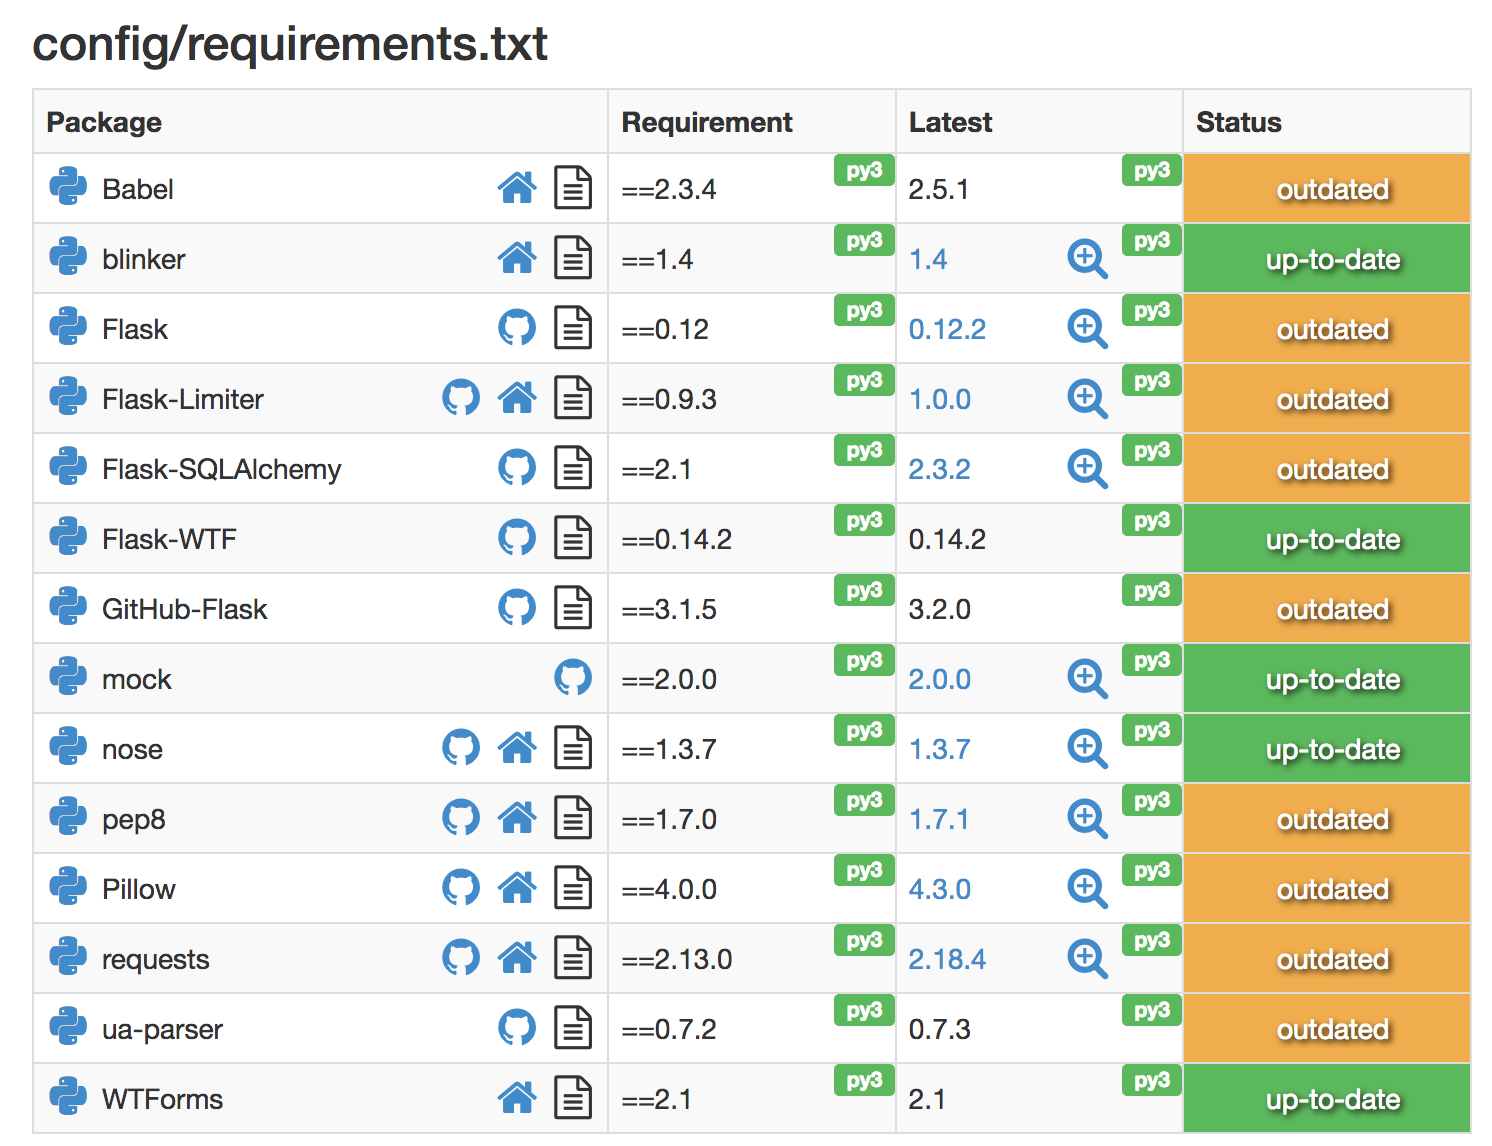Open the Babel changelog document icon
Image resolution: width=1492 pixels, height=1146 pixels.
click(x=573, y=188)
